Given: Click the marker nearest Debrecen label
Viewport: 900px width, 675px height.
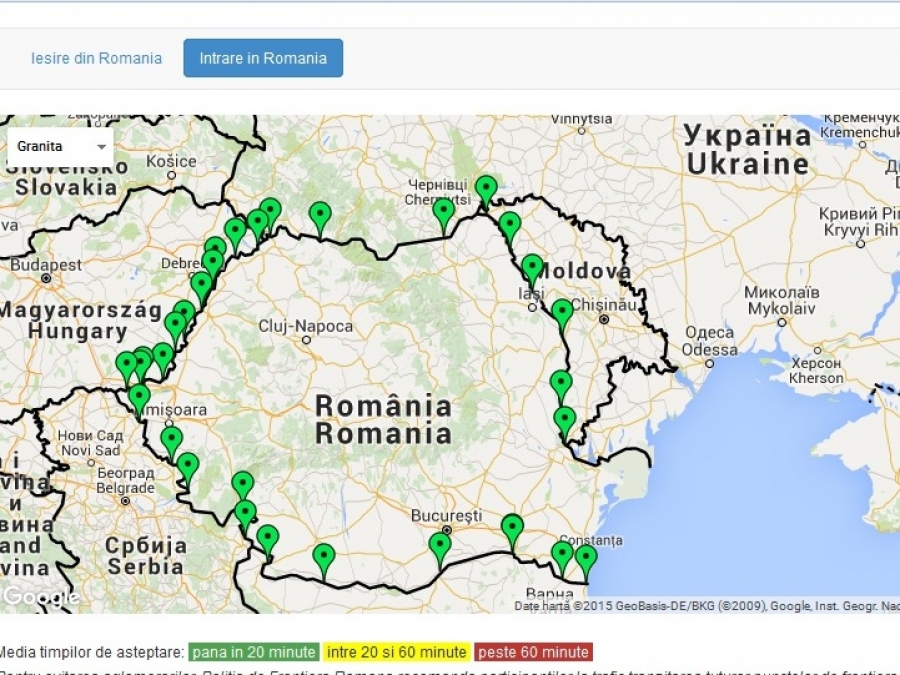Looking at the screenshot, I should [213, 266].
